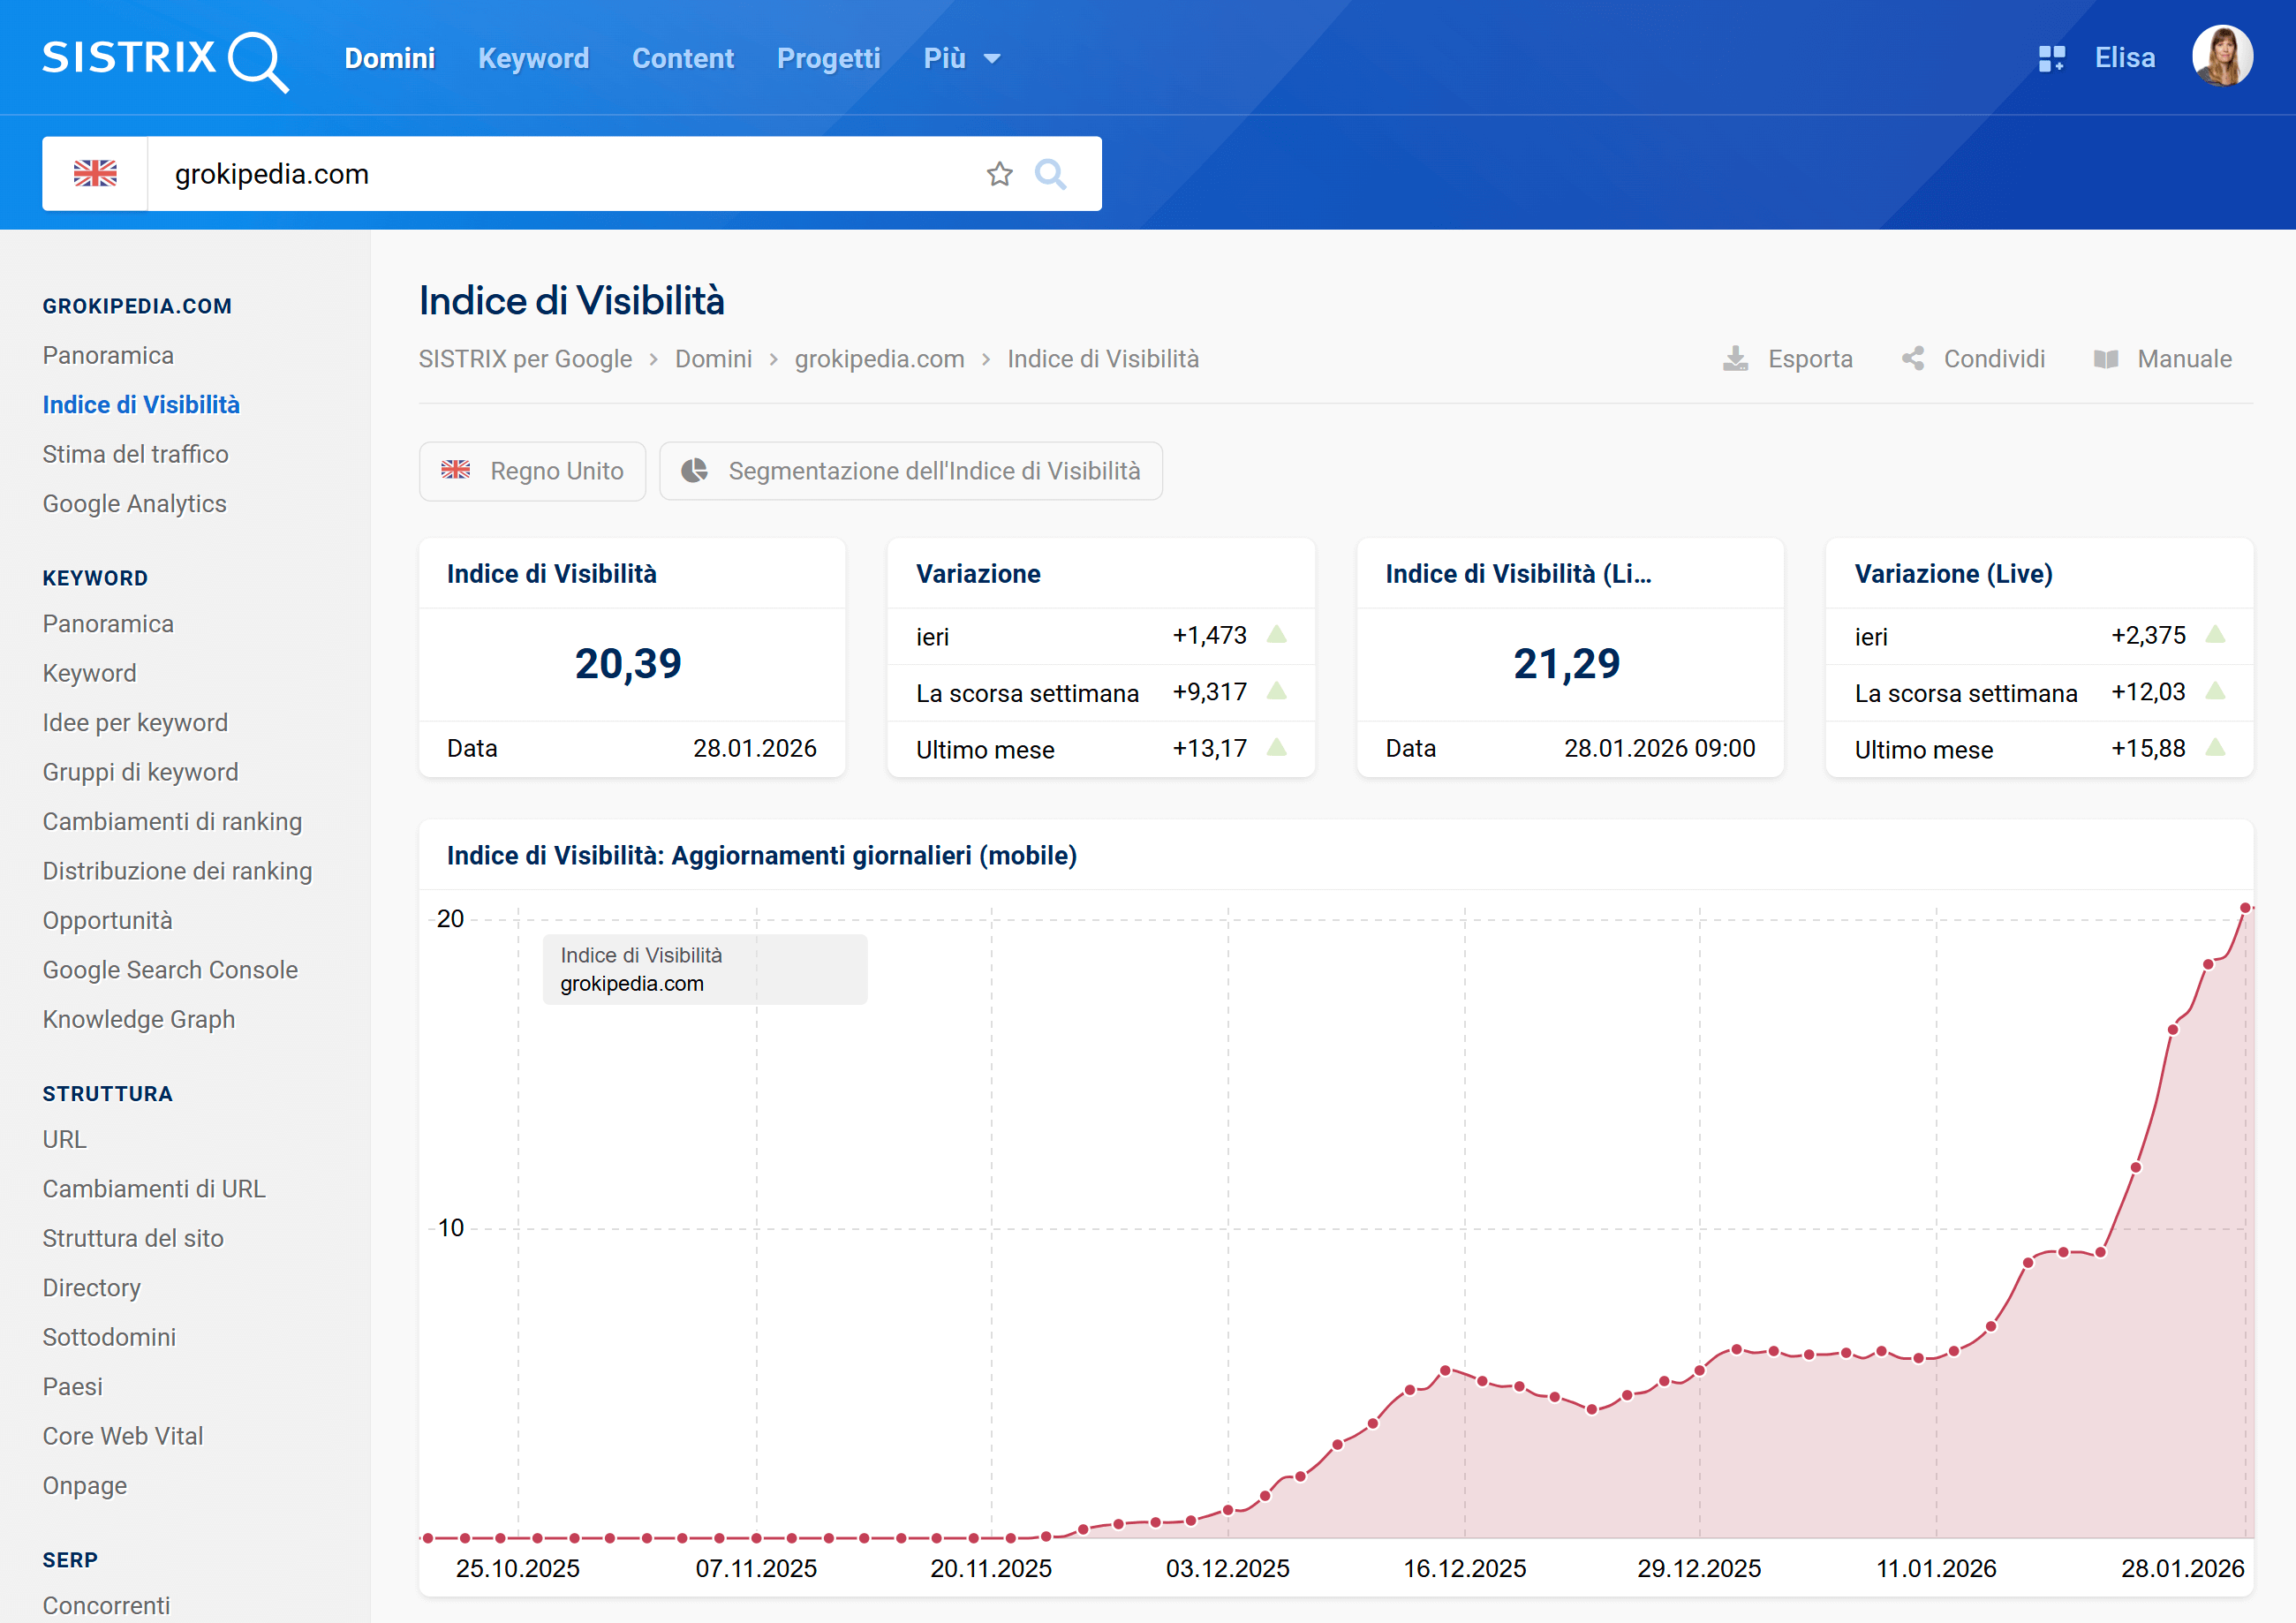Click the apps grid icon near Elisa
Screen dimensions: 2296x1623
pyautogui.click(x=2052, y=57)
